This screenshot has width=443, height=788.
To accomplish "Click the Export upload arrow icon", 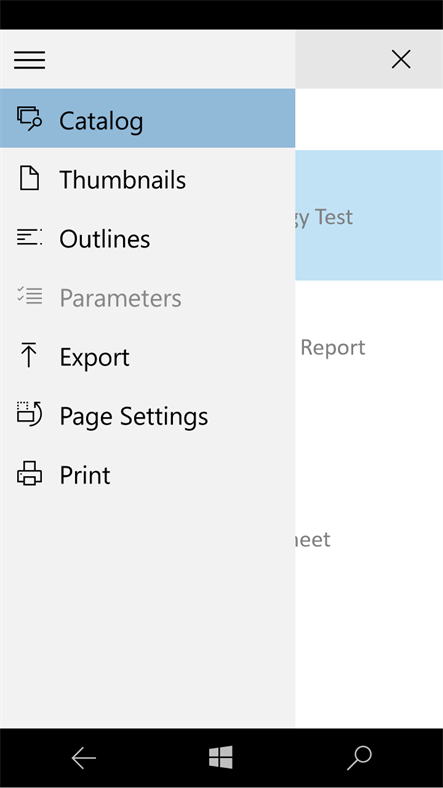I will pyautogui.click(x=29, y=355).
